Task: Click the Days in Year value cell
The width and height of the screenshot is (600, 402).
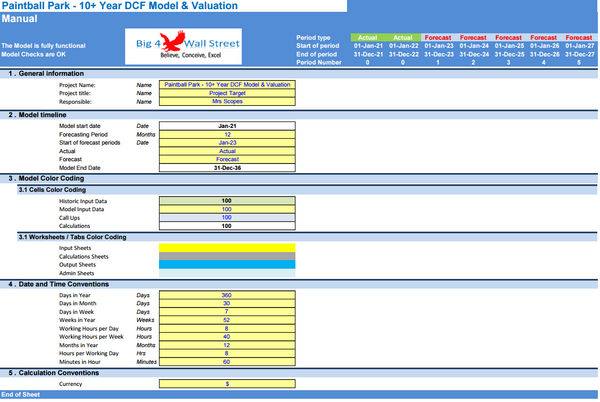Action: click(226, 295)
